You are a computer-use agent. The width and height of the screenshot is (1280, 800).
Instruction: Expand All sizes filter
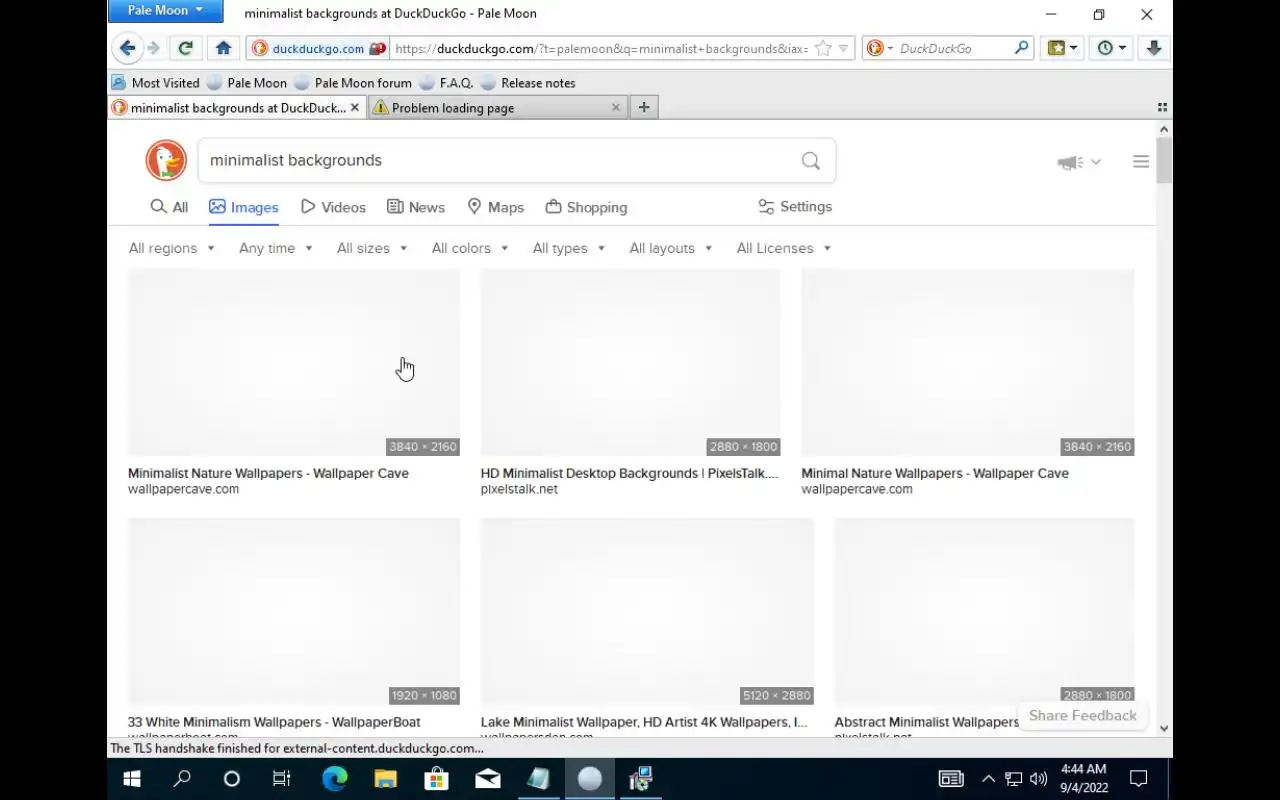coord(371,248)
